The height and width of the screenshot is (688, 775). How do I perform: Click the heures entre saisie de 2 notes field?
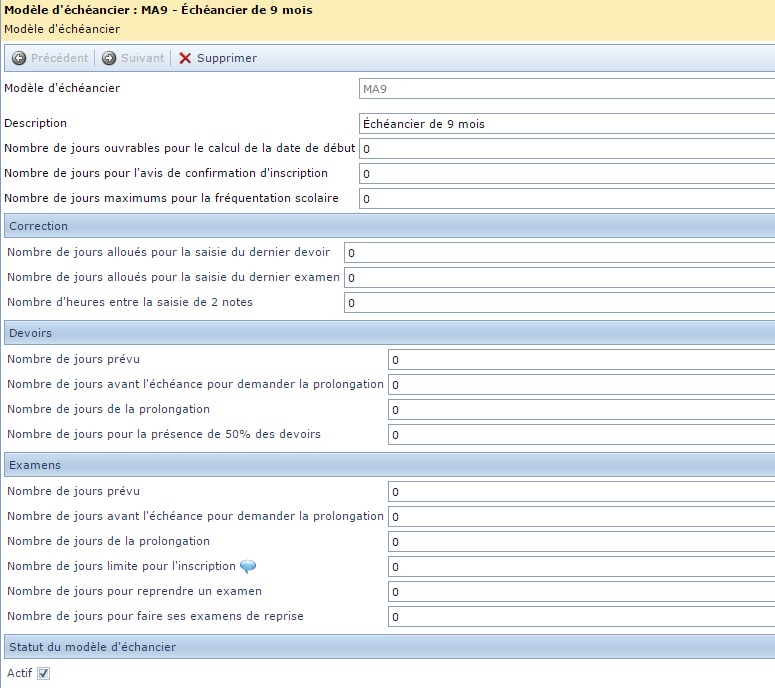pyautogui.click(x=559, y=303)
